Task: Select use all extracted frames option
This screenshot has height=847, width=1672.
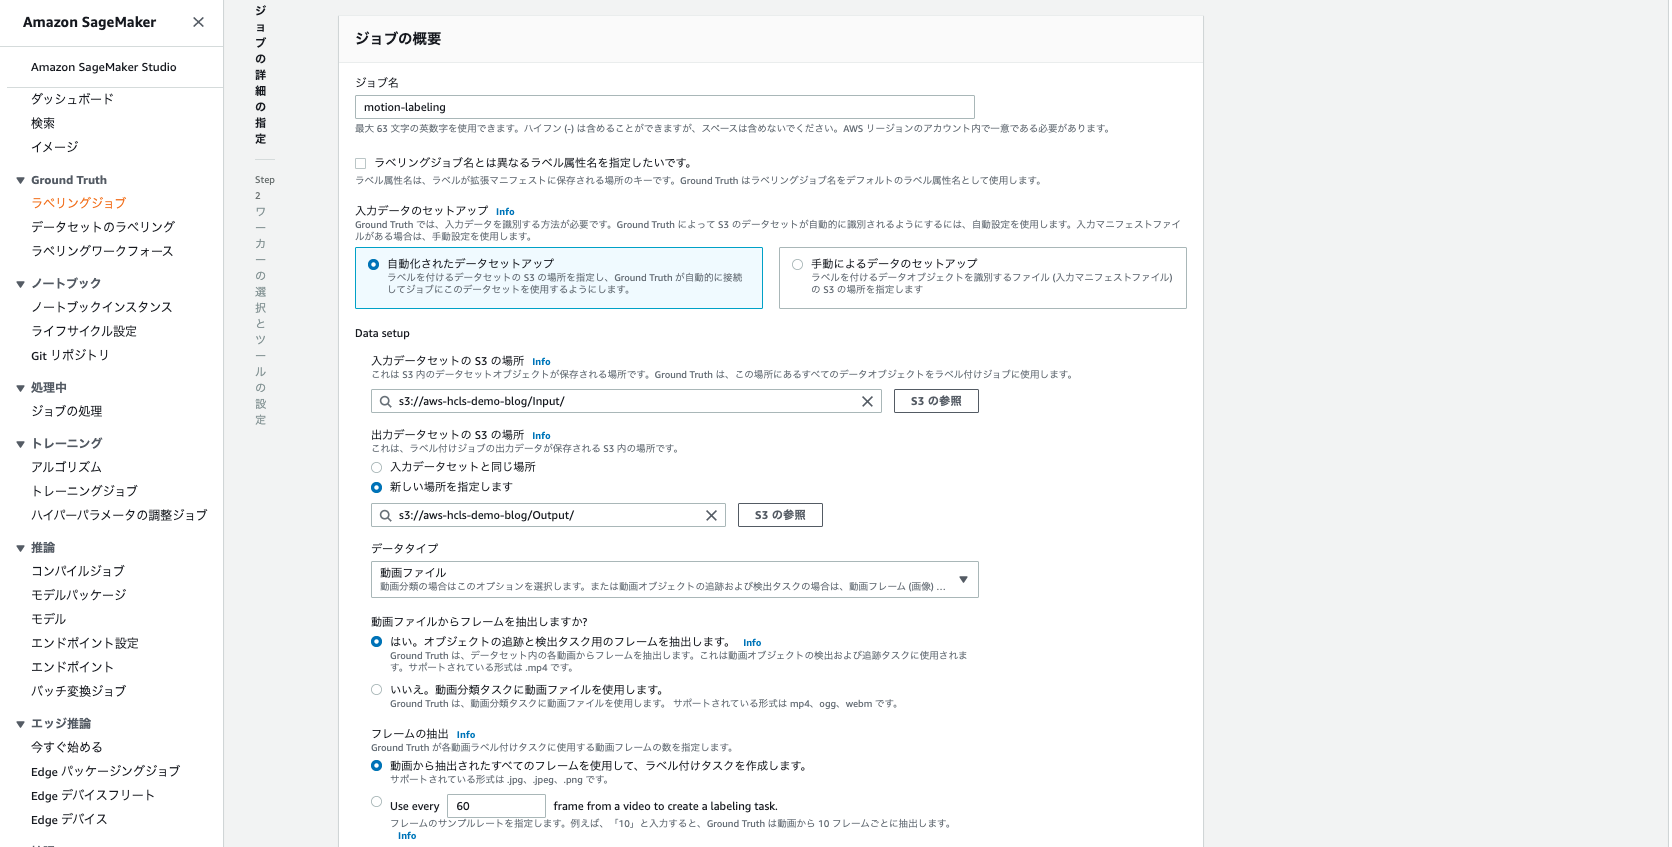Action: pos(376,765)
